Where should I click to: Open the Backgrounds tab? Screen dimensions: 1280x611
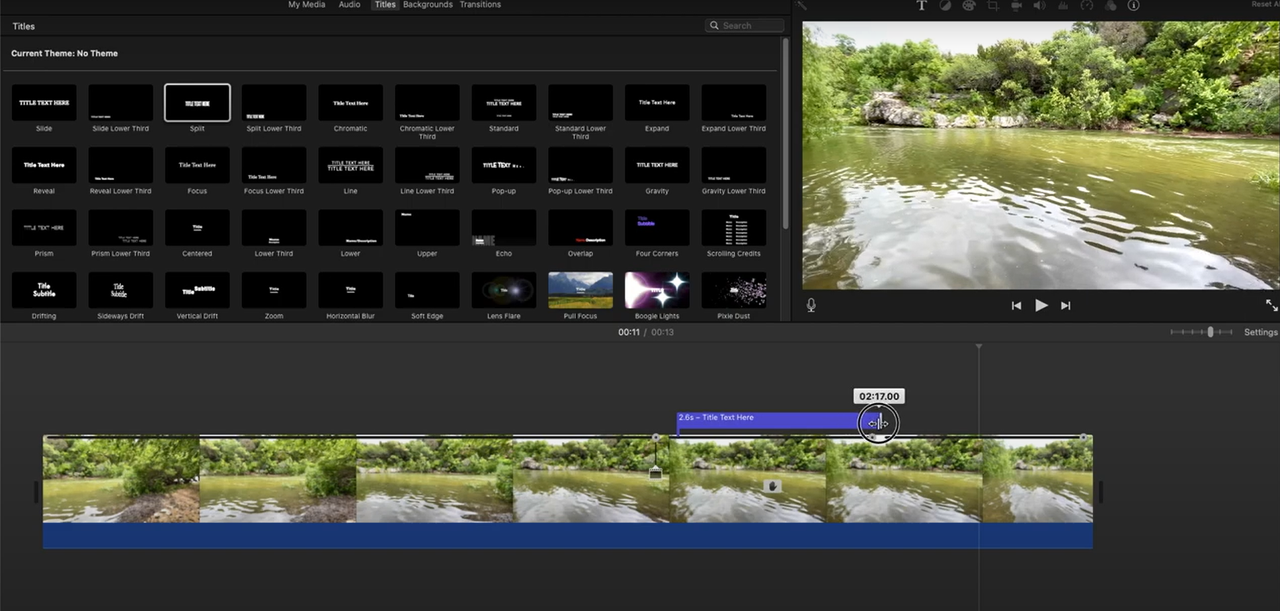(428, 5)
